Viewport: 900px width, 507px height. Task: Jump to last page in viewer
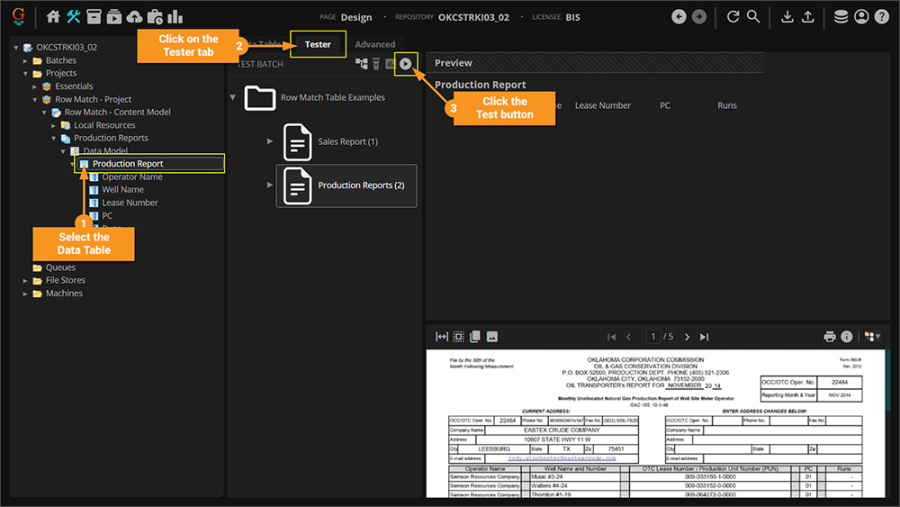pyautogui.click(x=704, y=337)
